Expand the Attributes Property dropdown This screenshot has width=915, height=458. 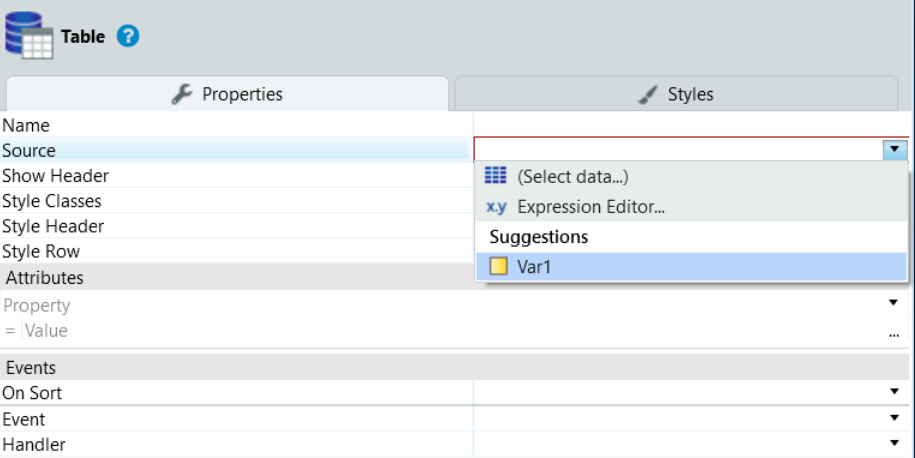click(894, 303)
